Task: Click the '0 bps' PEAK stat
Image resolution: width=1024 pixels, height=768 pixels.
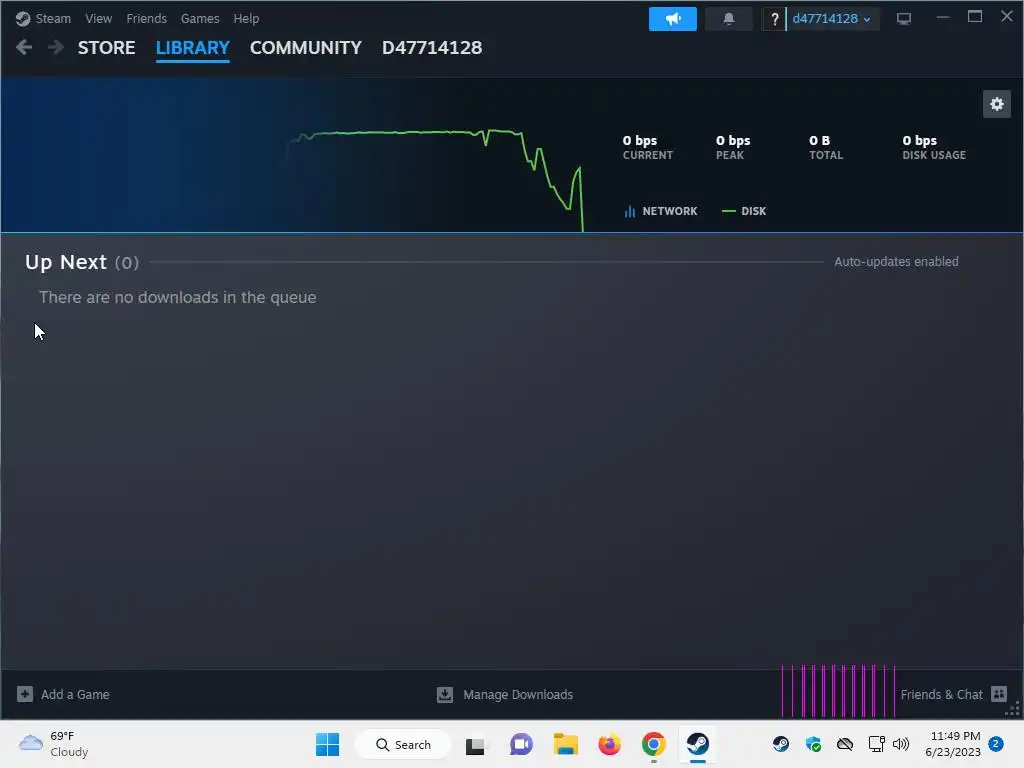Action: pyautogui.click(x=733, y=147)
